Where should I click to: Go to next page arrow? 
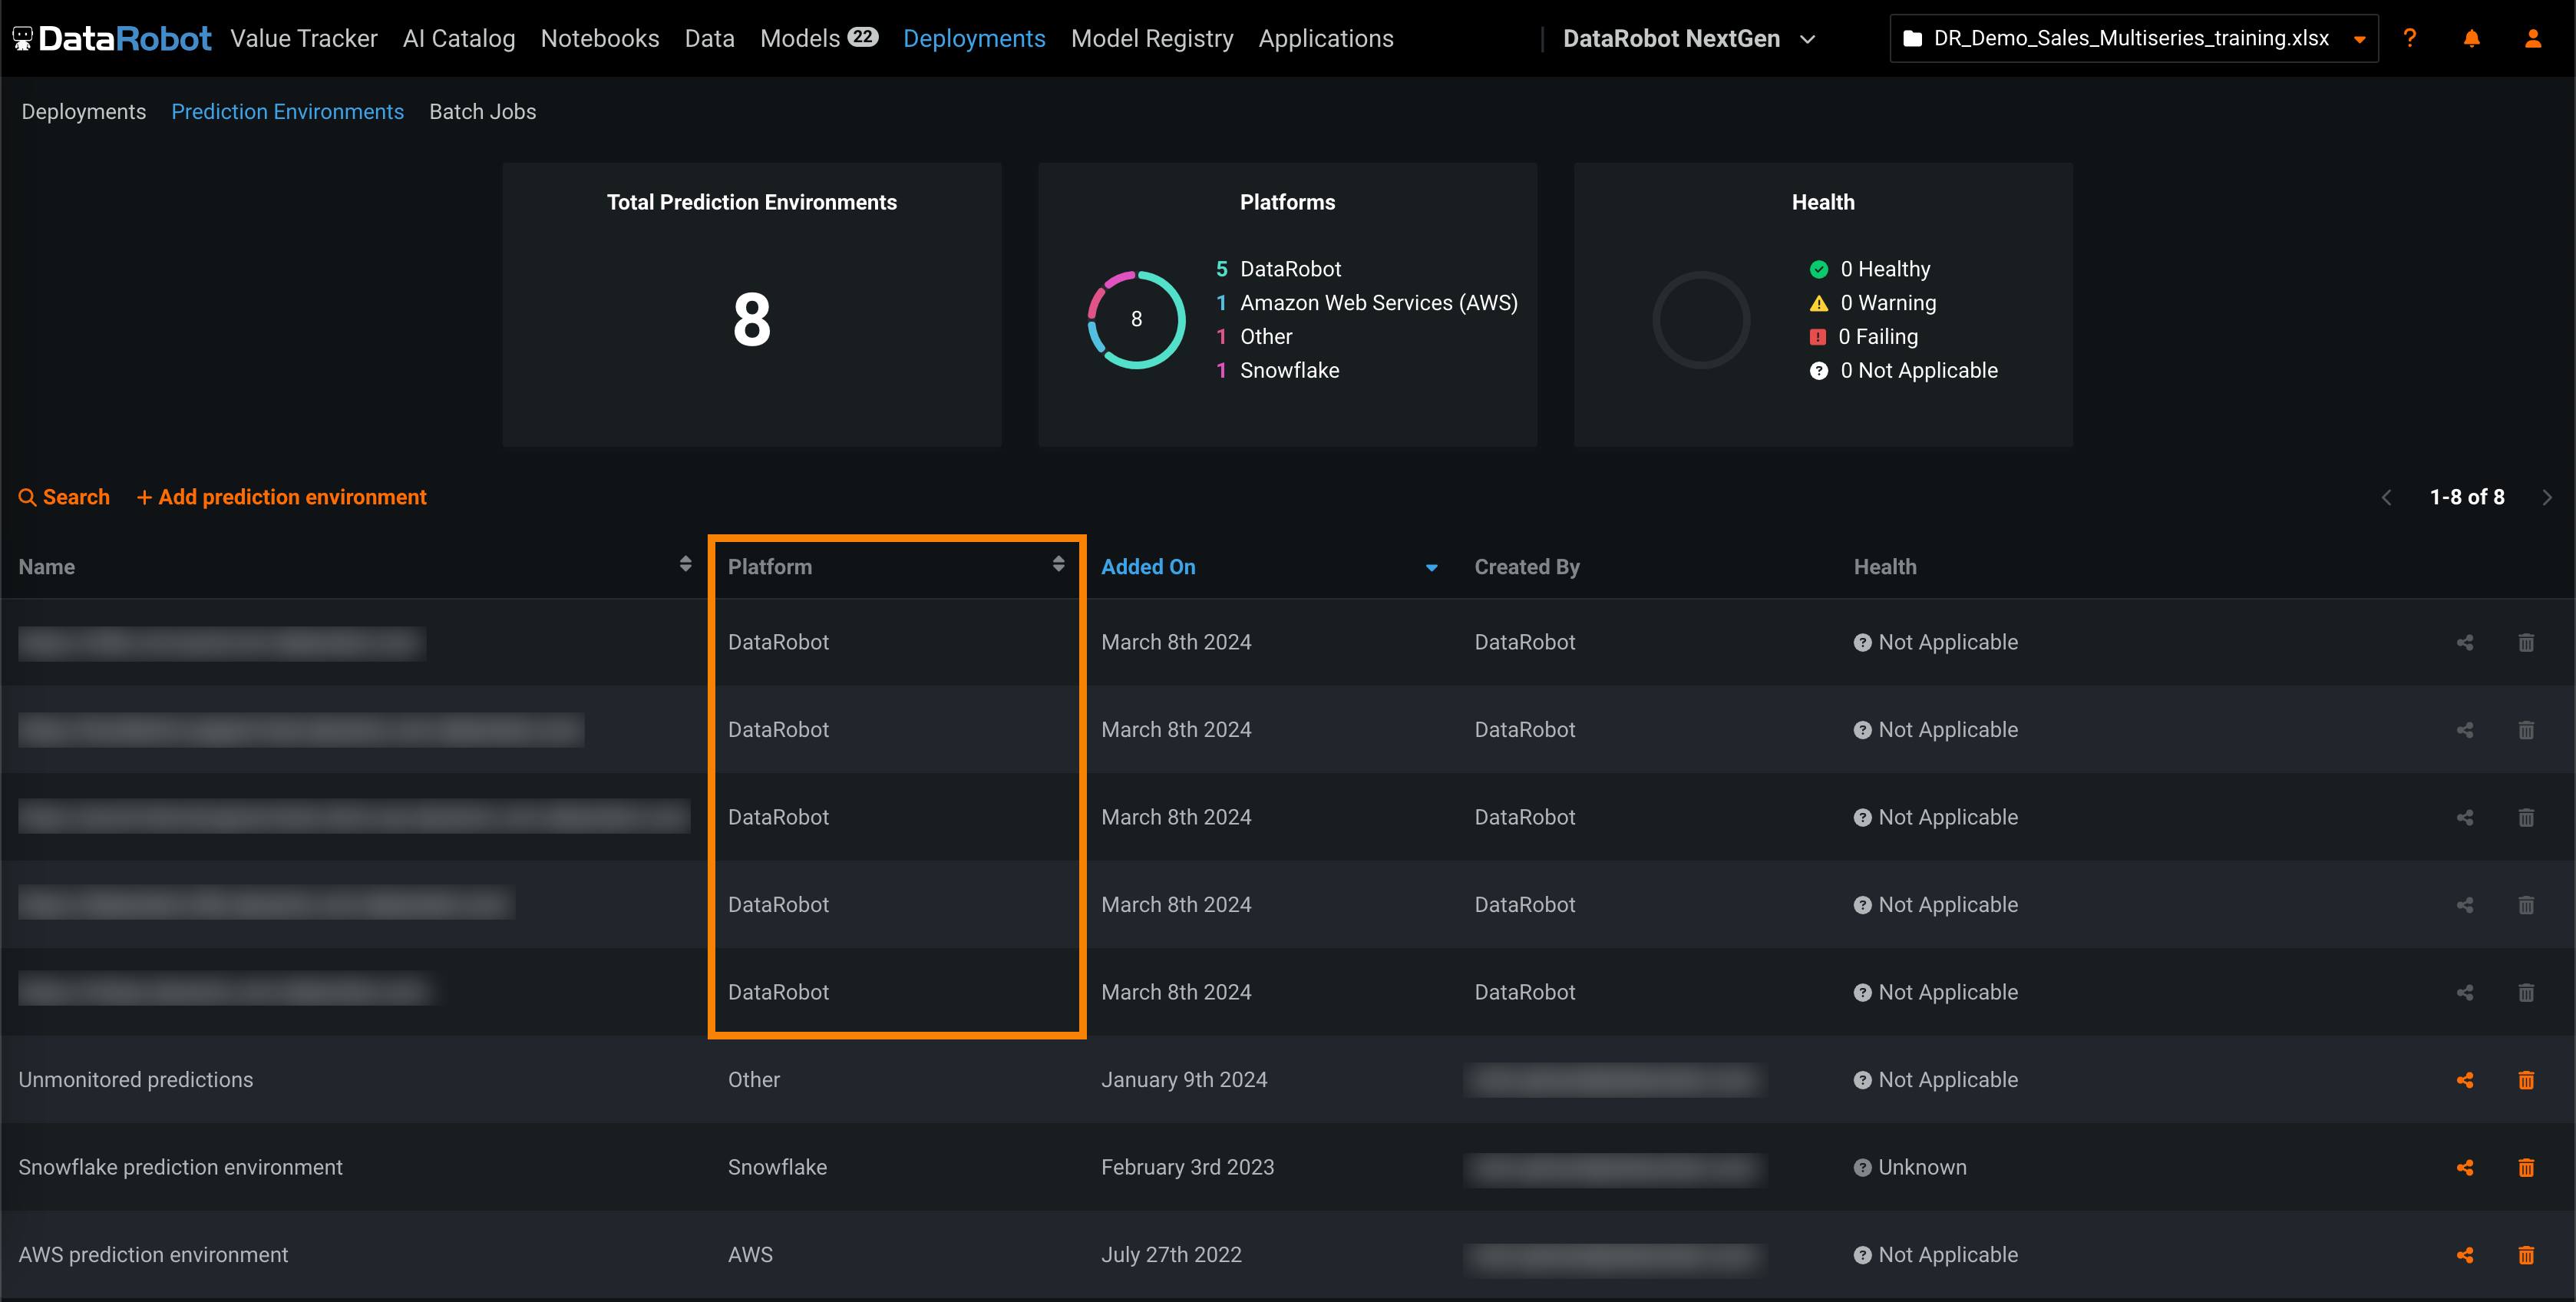point(2546,497)
